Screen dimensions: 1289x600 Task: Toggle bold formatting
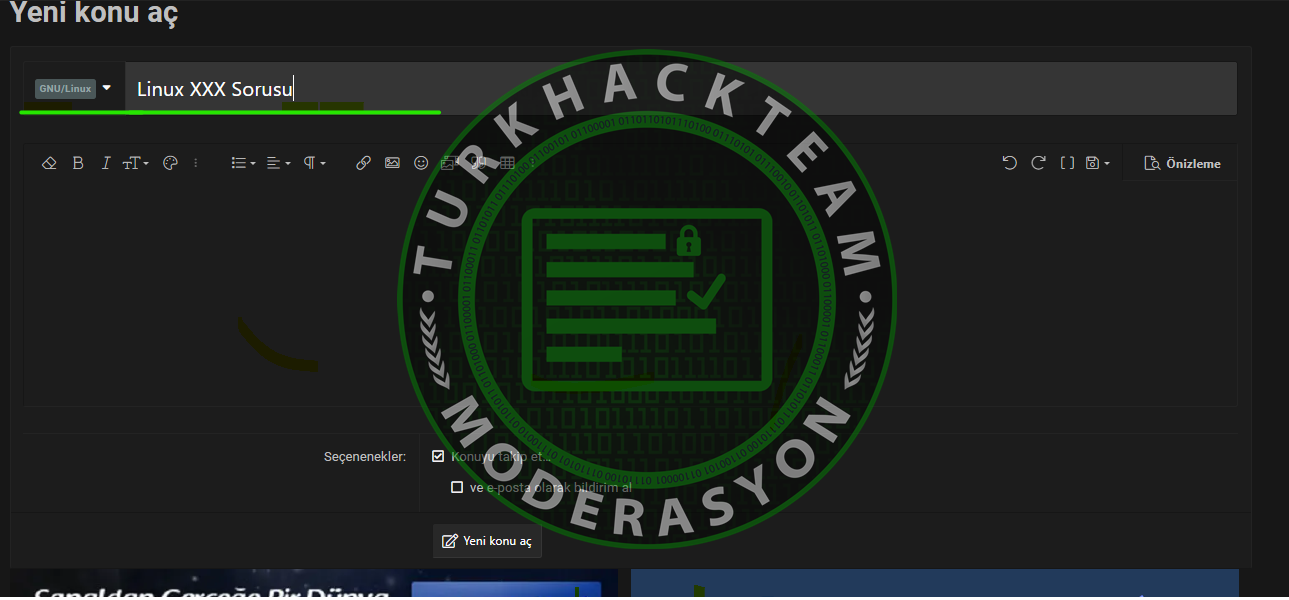pos(78,163)
